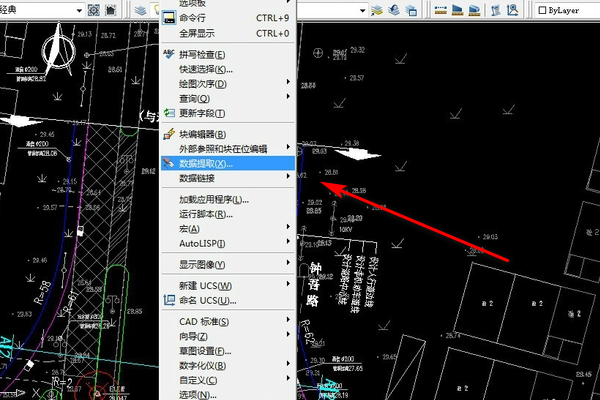Click the UCS icon beside 命名 UCS
This screenshot has width=600, height=400.
[x=169, y=300]
